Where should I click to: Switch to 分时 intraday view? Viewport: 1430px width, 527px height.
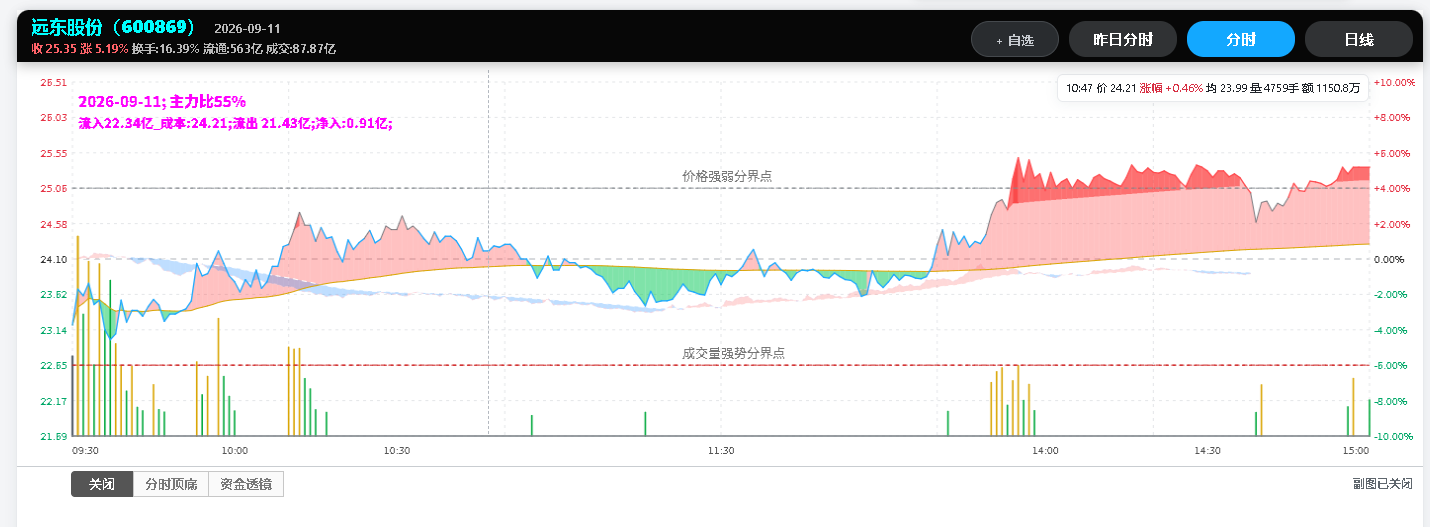click(x=1240, y=40)
